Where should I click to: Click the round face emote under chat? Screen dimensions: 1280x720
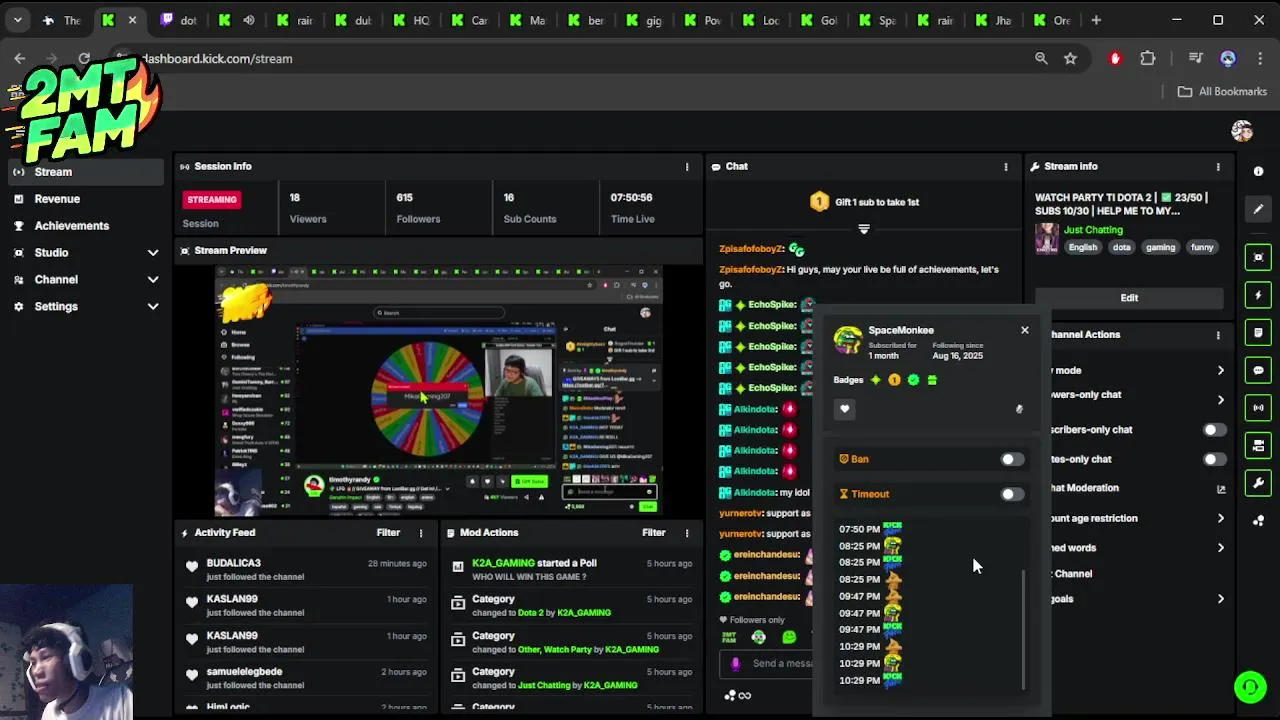coord(759,637)
